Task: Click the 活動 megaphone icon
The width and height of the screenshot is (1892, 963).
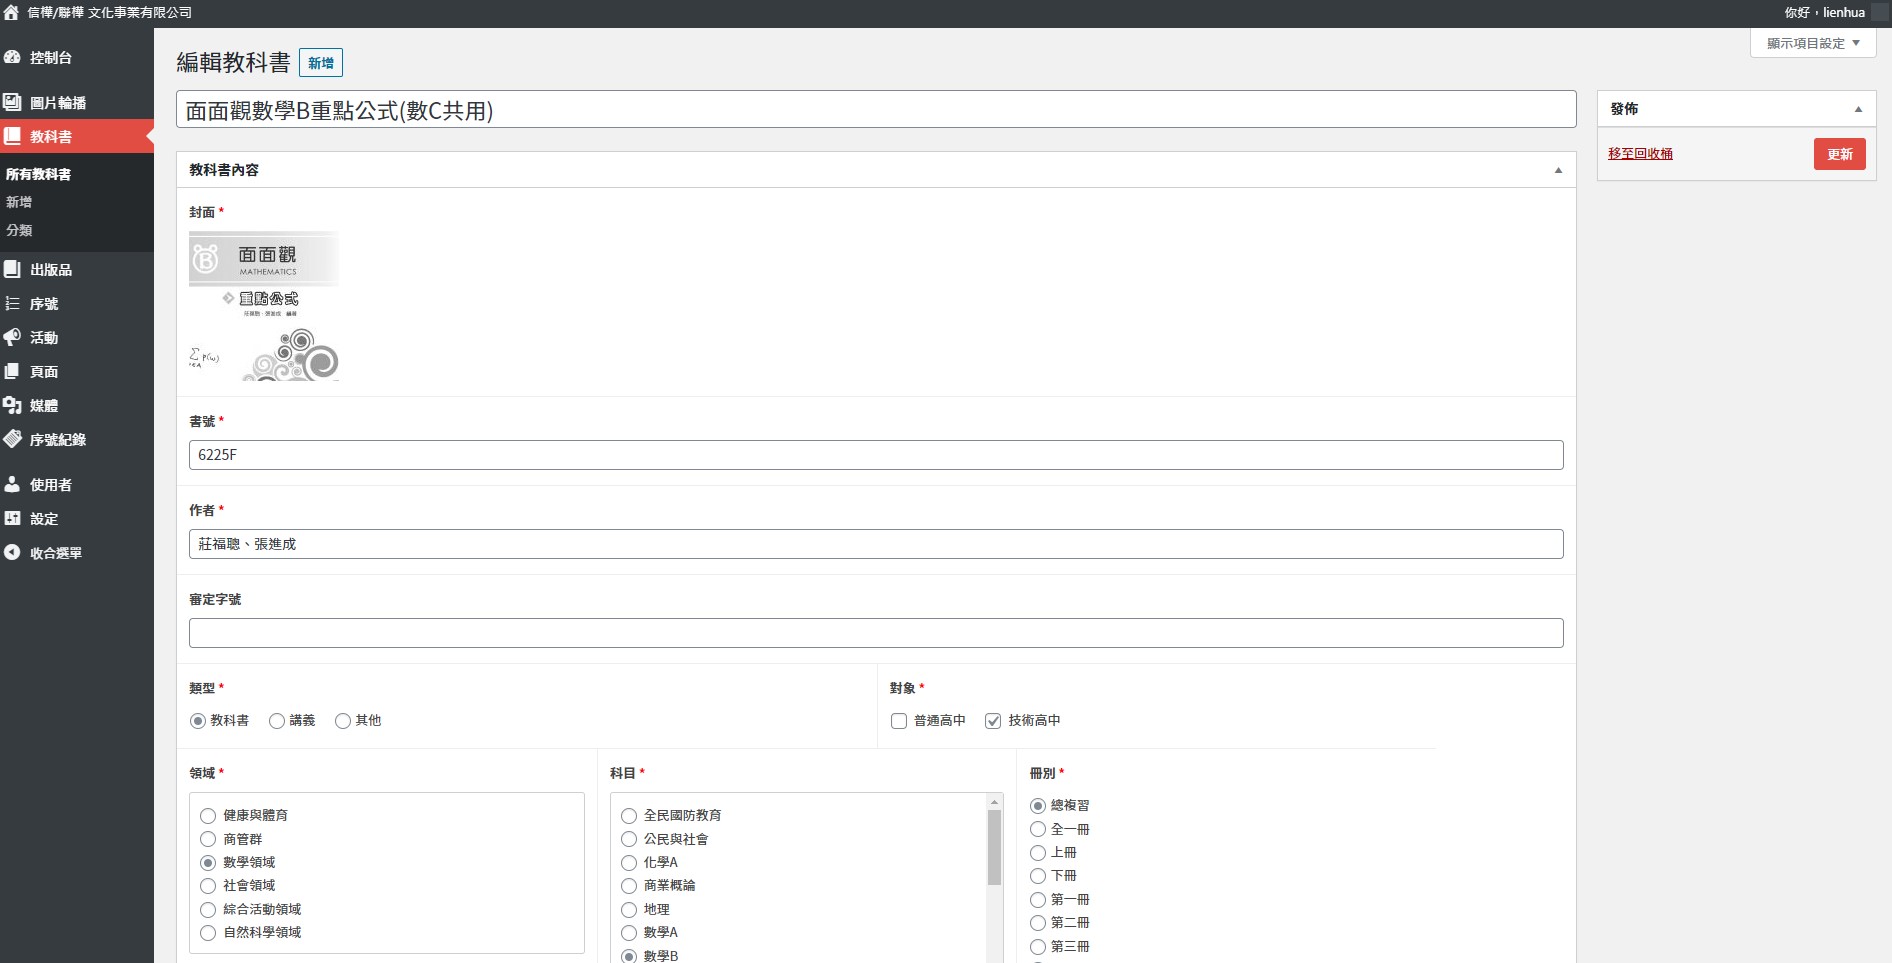Action: point(12,337)
